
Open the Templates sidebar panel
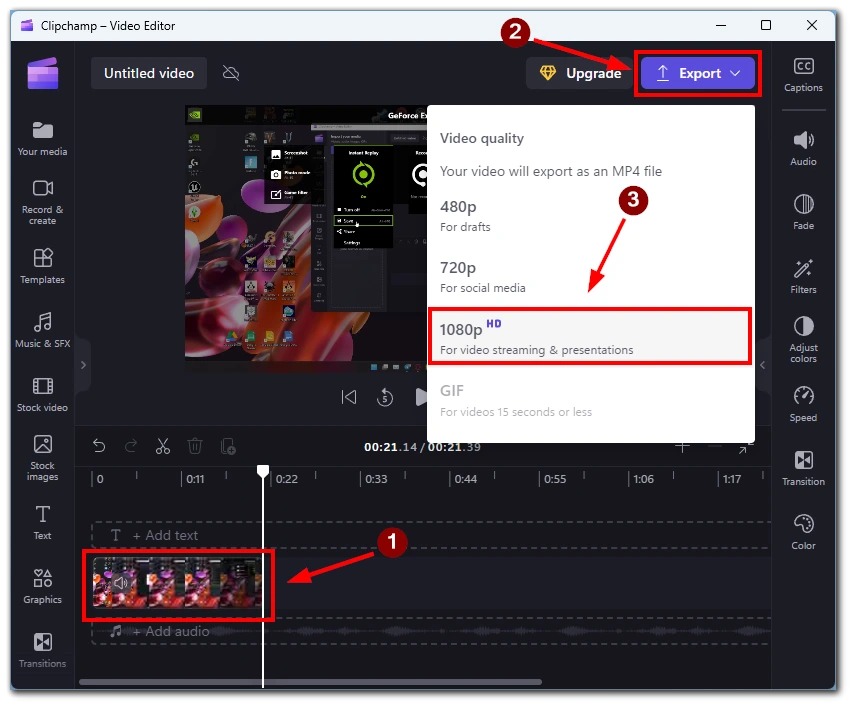tap(42, 266)
